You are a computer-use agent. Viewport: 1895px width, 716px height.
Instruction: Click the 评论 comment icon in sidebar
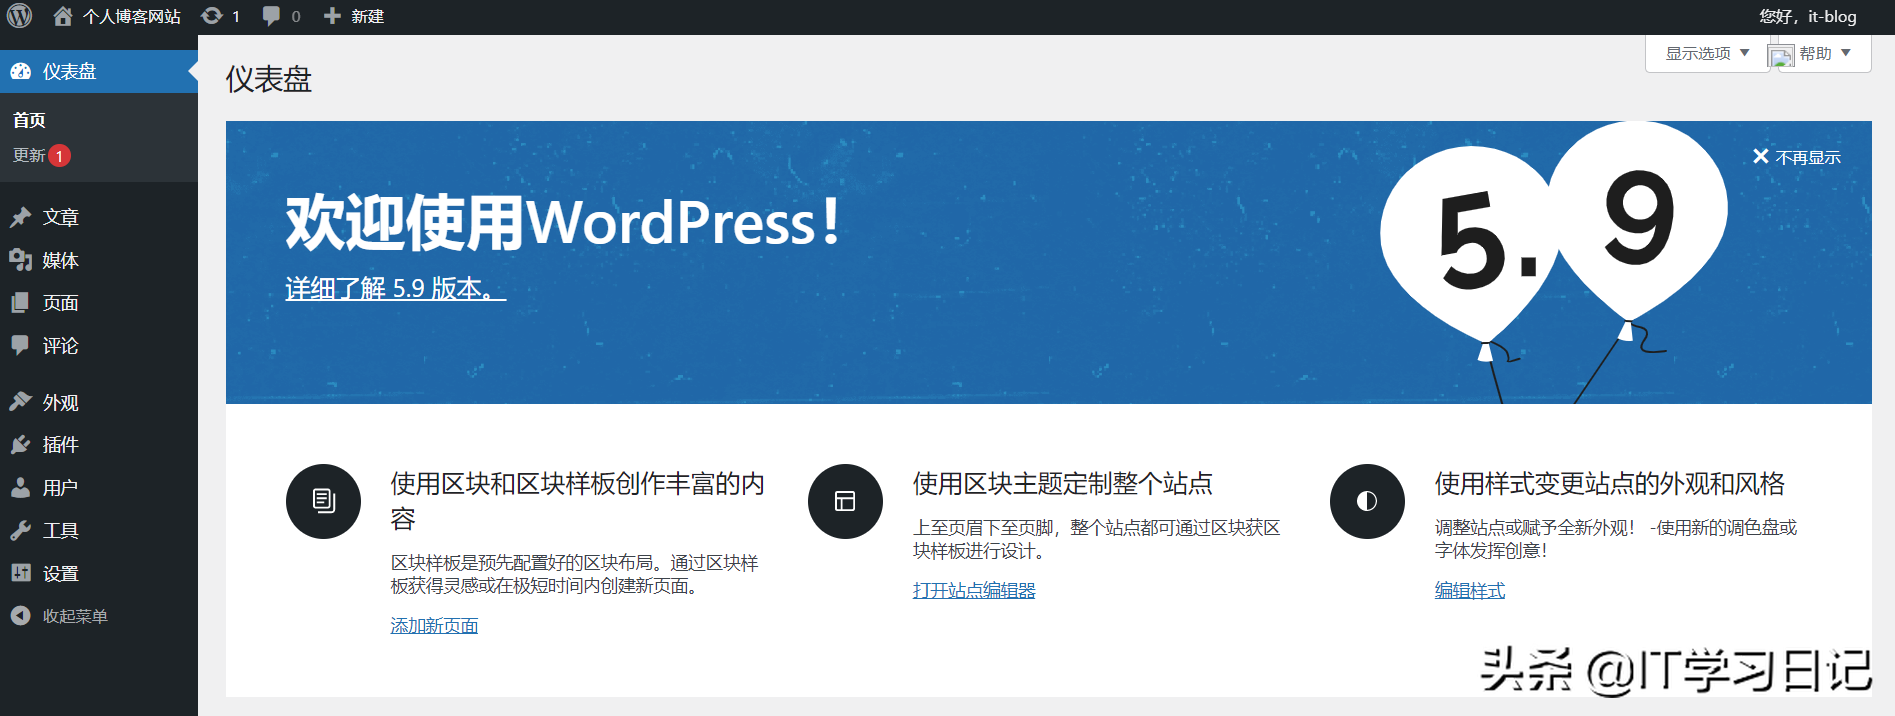click(x=21, y=345)
